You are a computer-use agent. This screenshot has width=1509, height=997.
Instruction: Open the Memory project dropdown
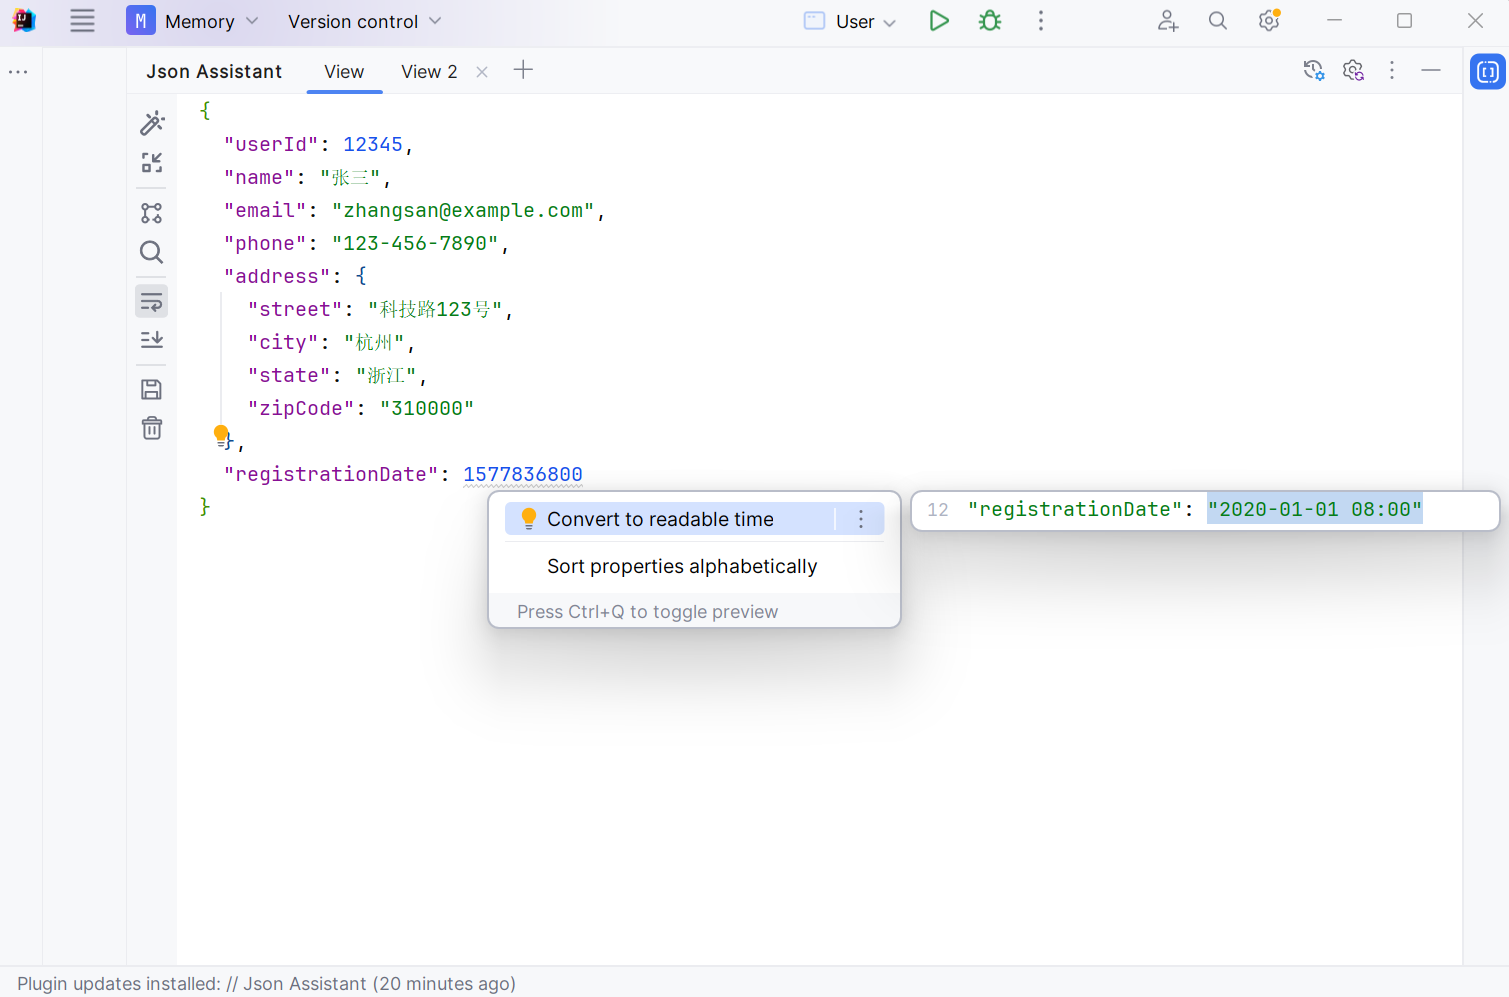click(194, 21)
